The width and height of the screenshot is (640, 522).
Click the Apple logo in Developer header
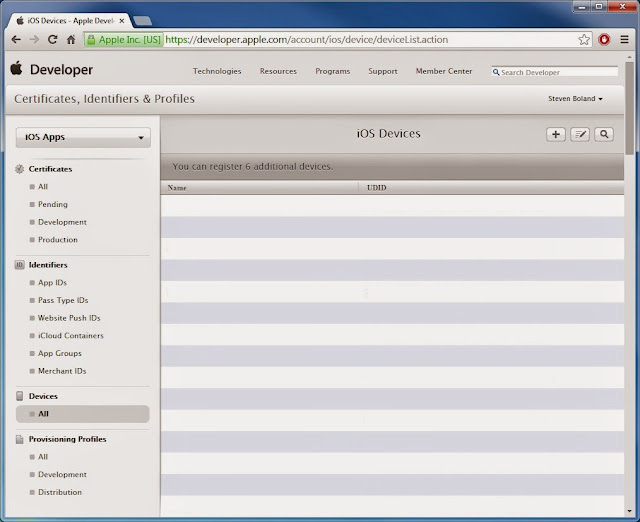tap(16, 68)
